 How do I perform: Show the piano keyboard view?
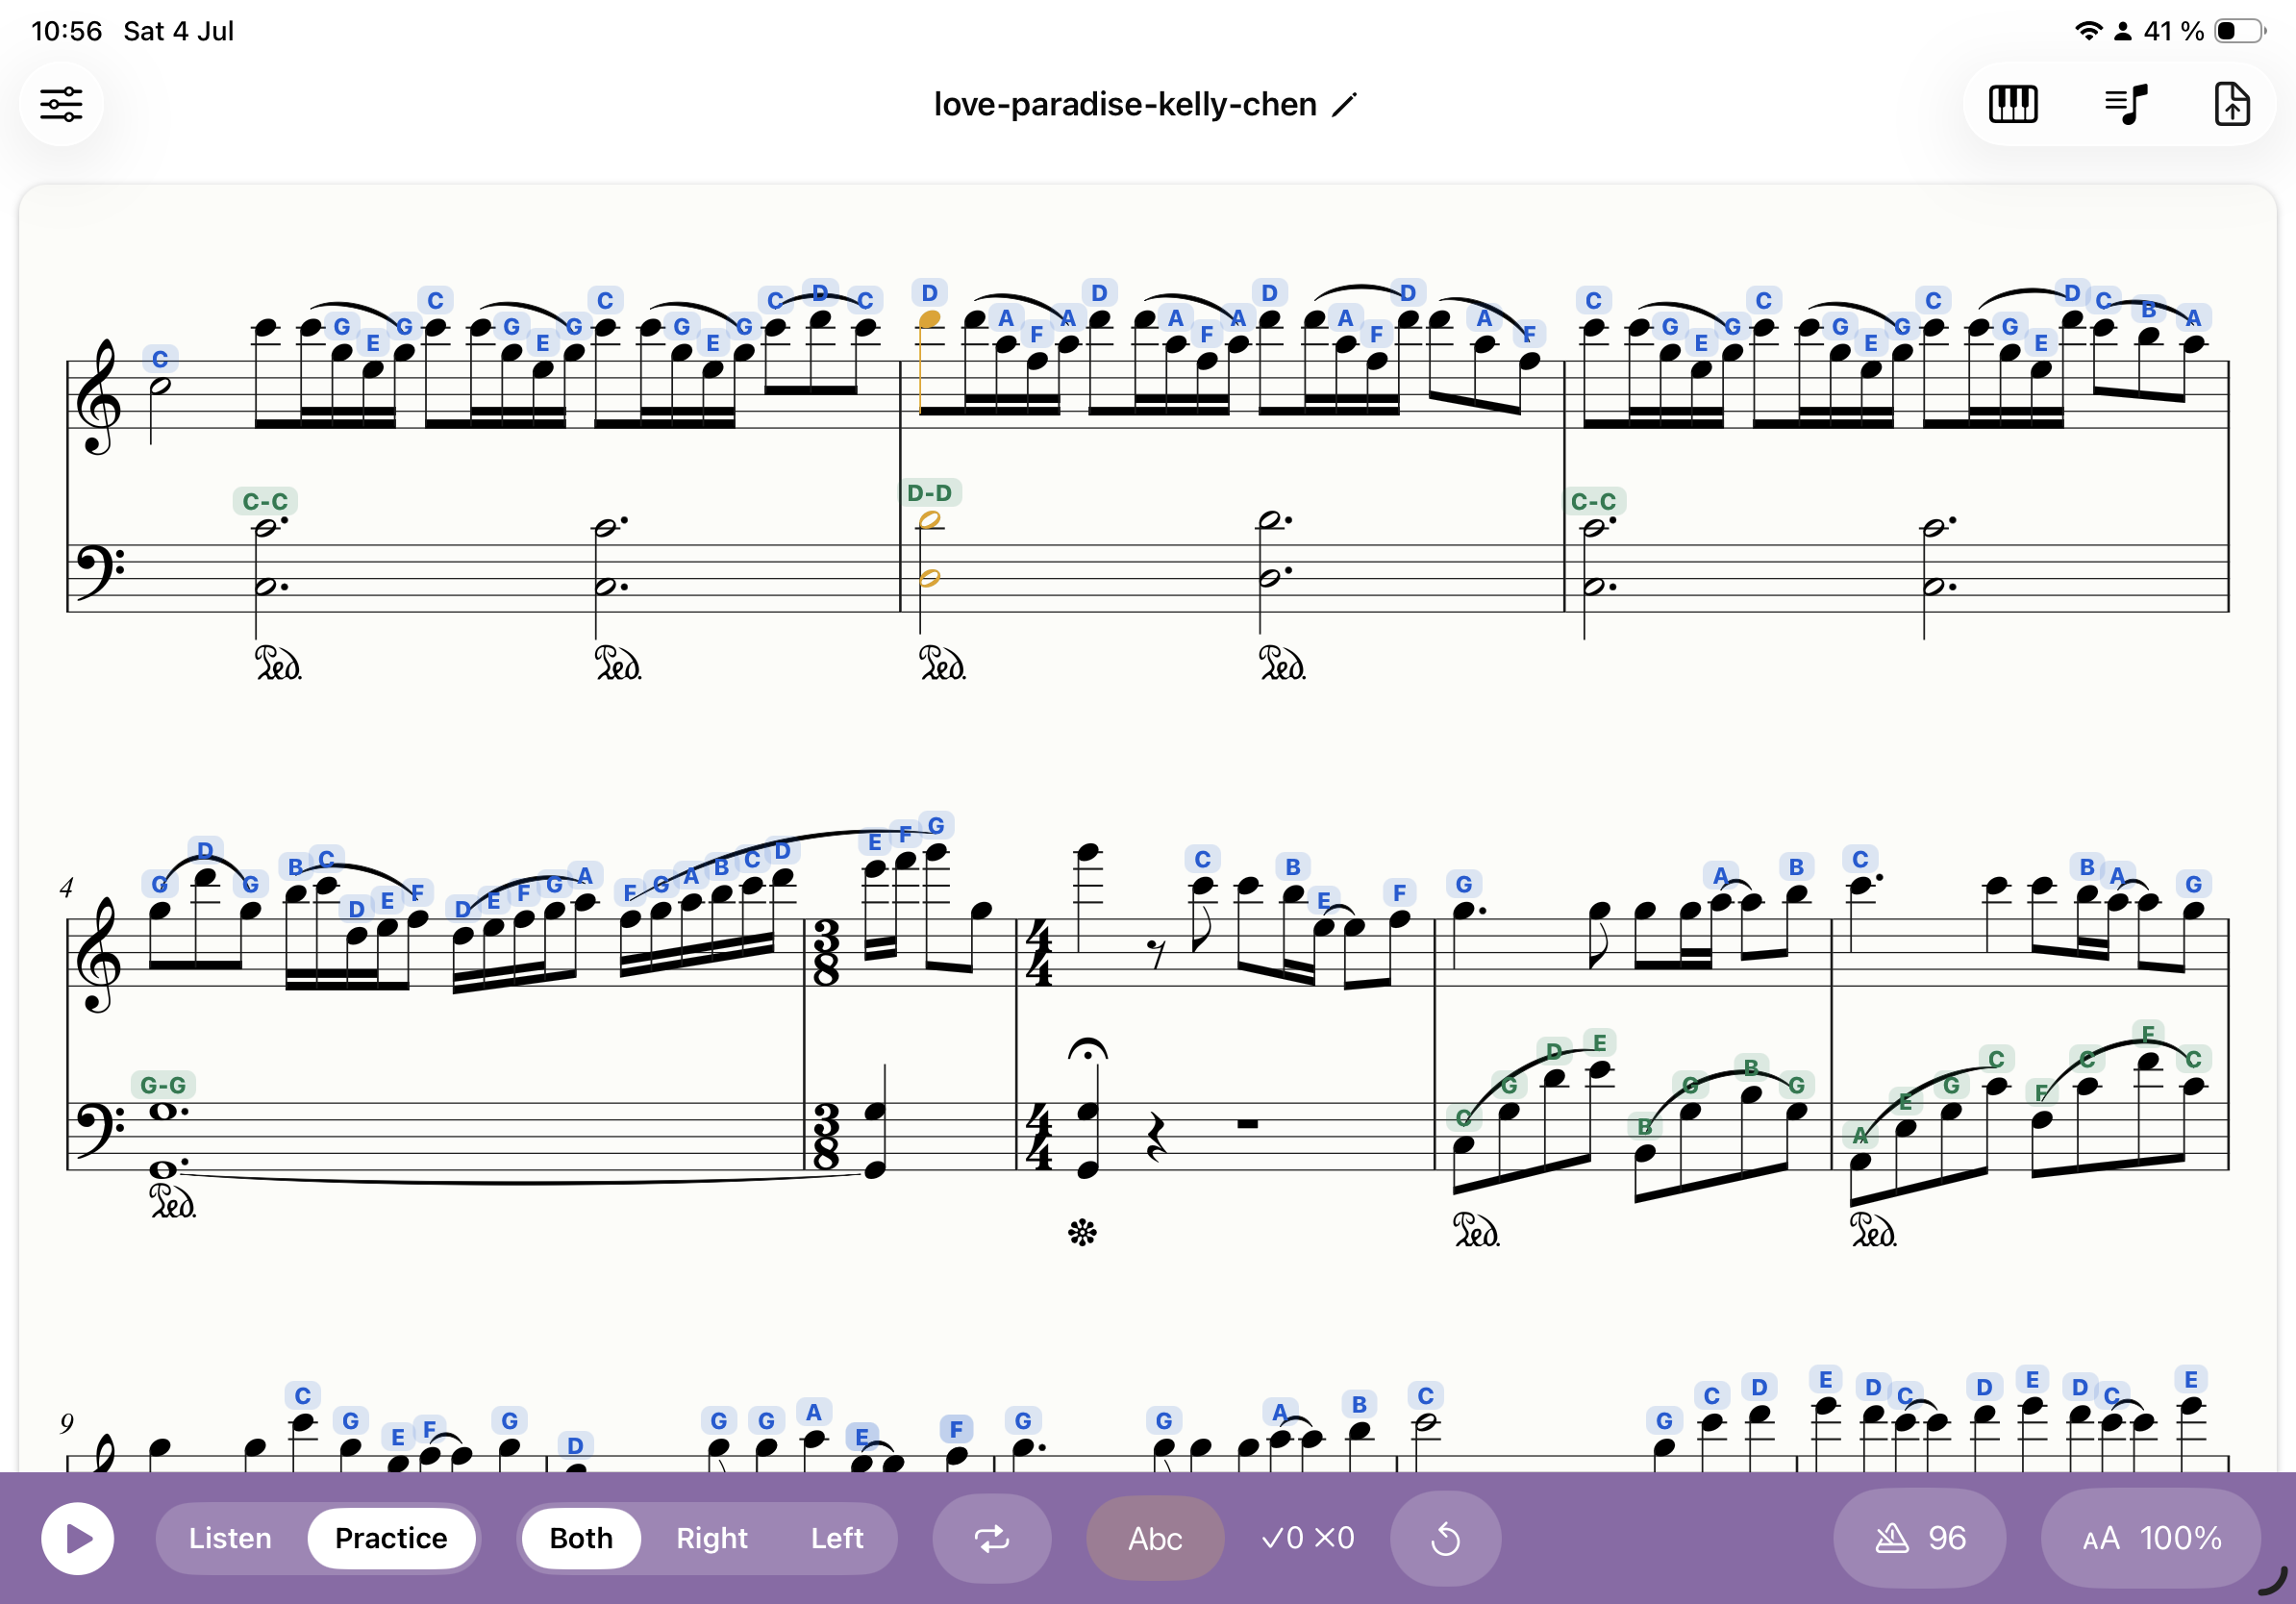(2012, 104)
